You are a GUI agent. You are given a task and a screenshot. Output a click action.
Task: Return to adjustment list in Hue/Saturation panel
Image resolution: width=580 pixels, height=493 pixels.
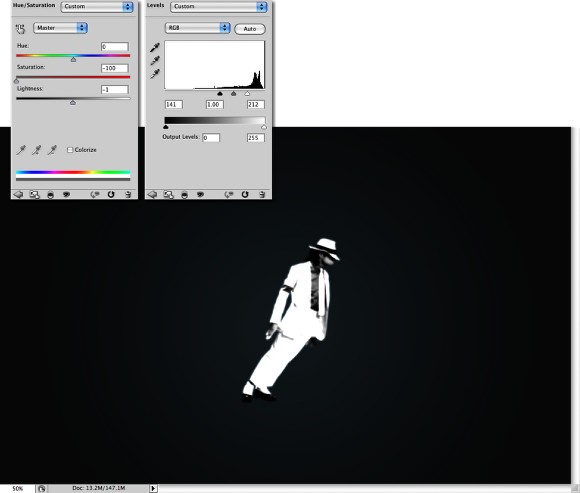point(18,194)
